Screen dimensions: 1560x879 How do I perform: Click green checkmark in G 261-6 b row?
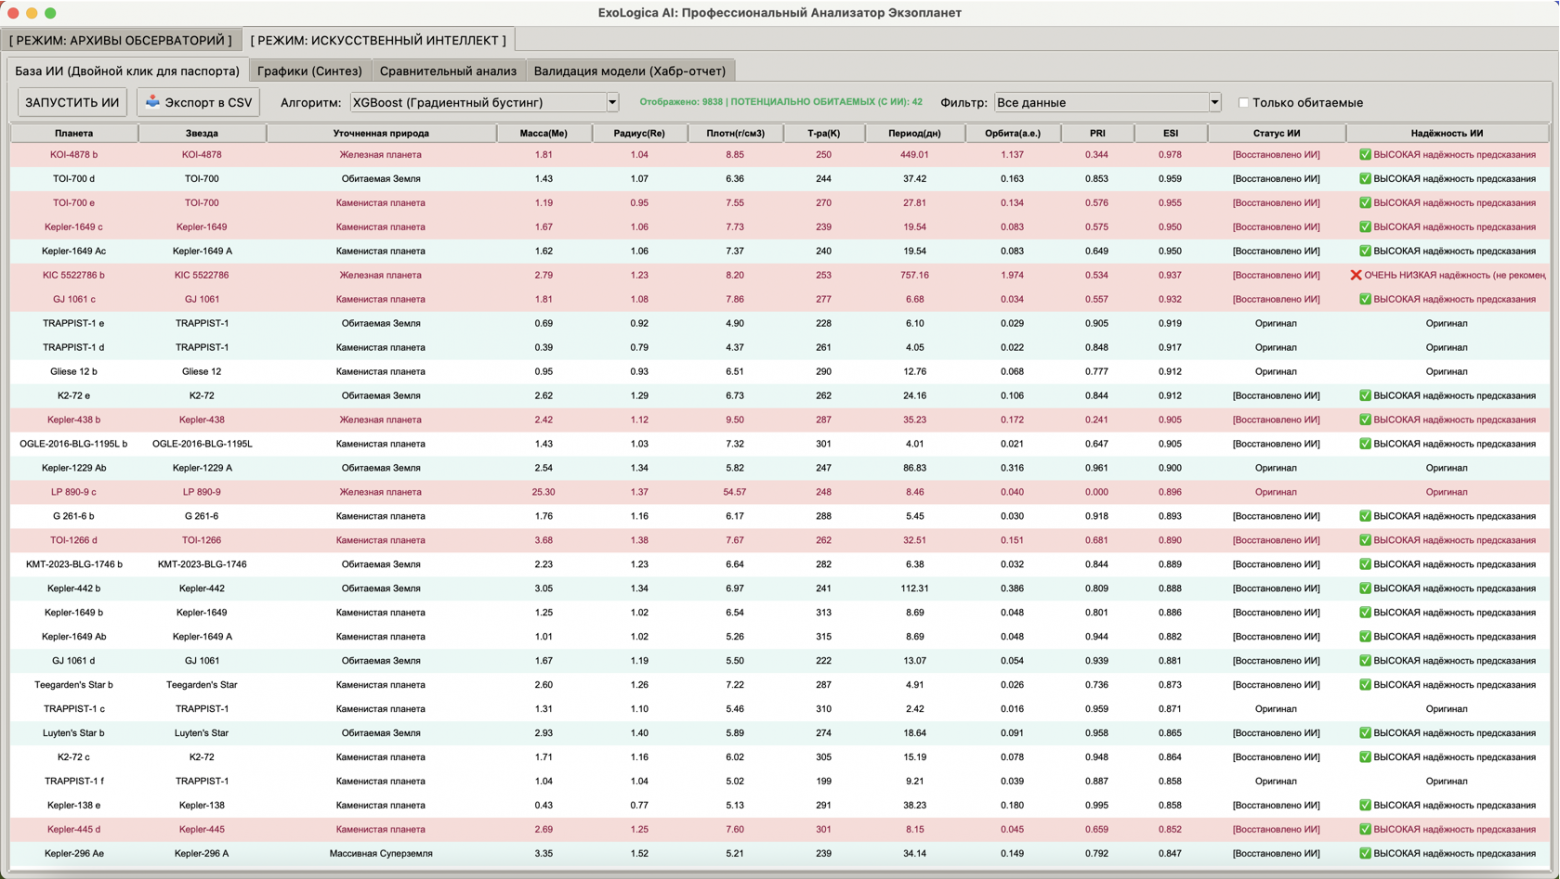point(1365,516)
